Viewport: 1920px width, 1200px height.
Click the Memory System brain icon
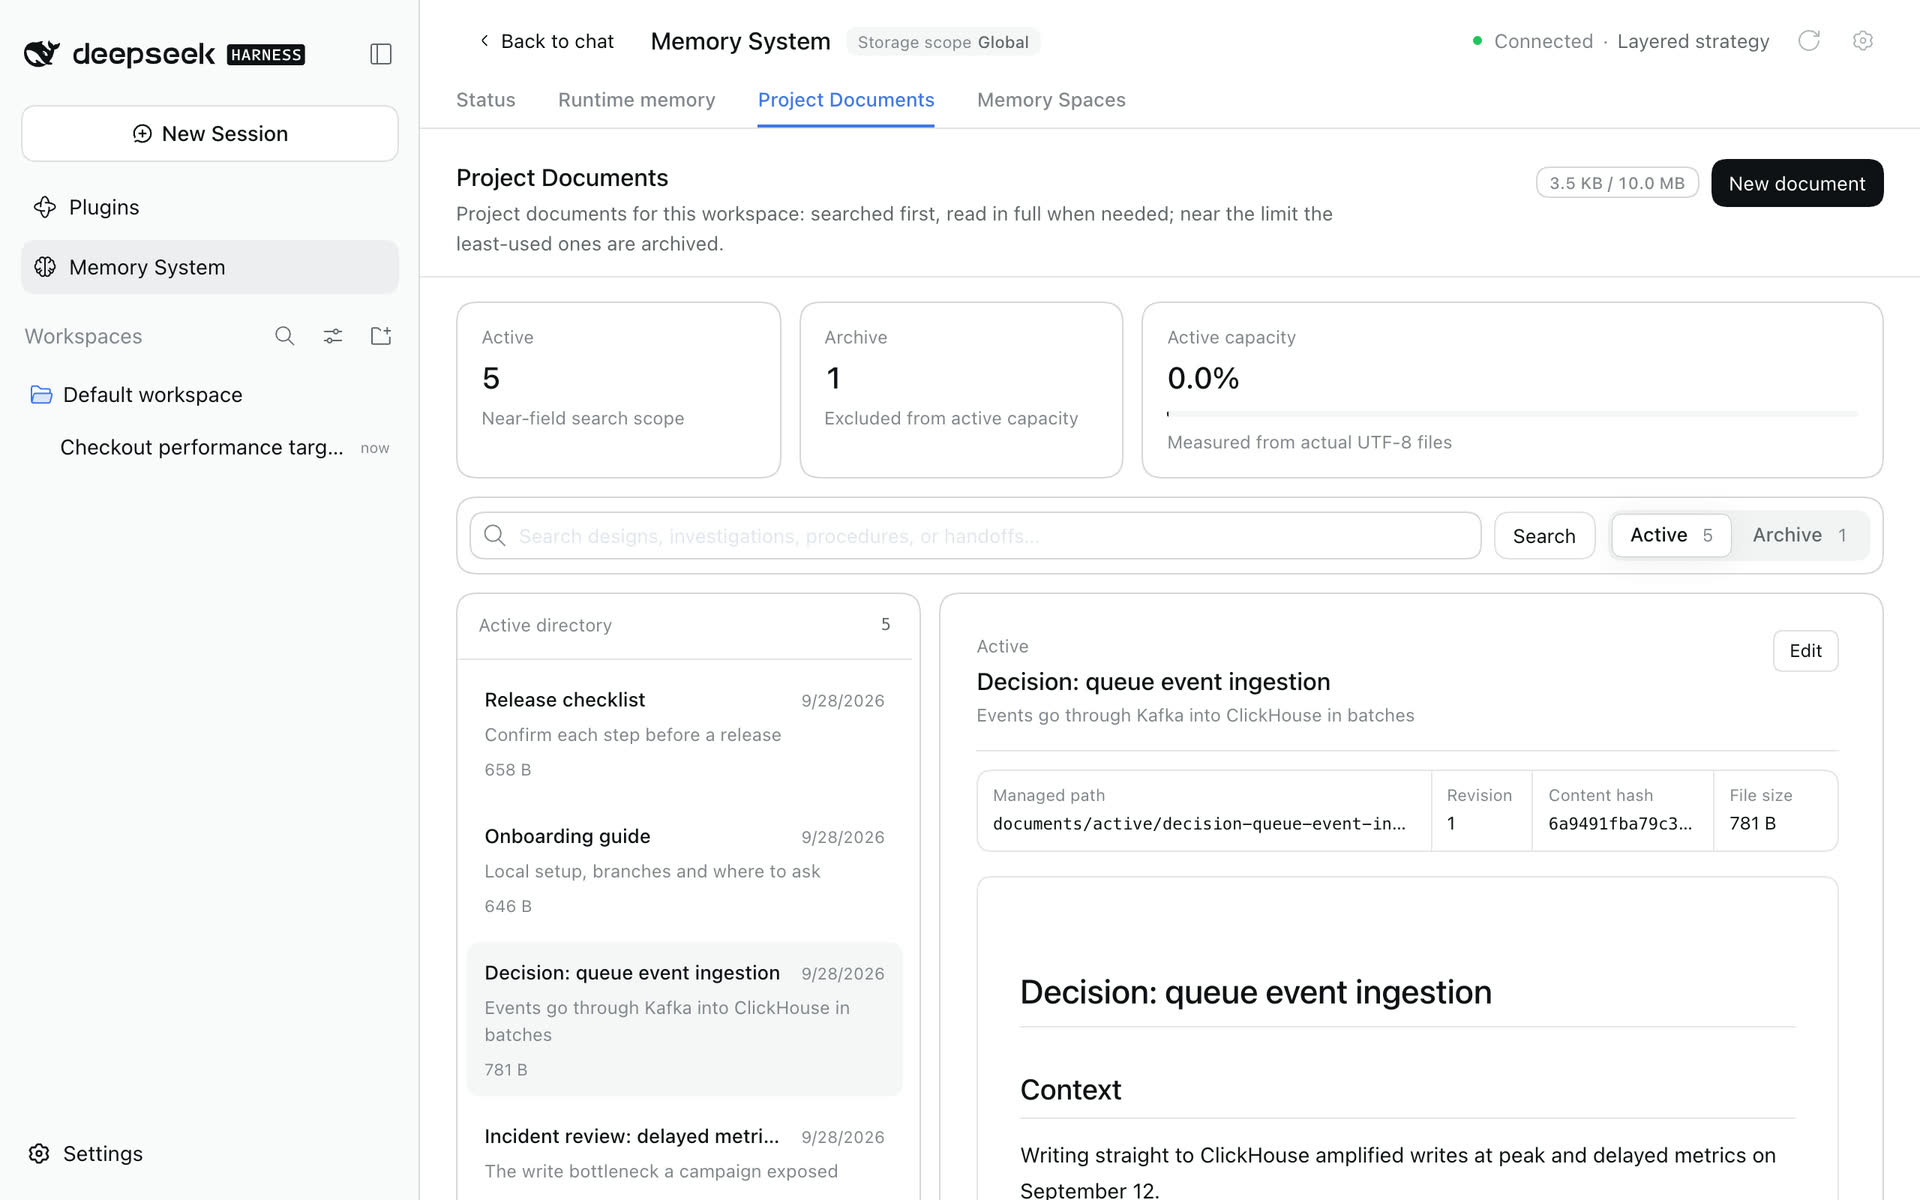[45, 267]
